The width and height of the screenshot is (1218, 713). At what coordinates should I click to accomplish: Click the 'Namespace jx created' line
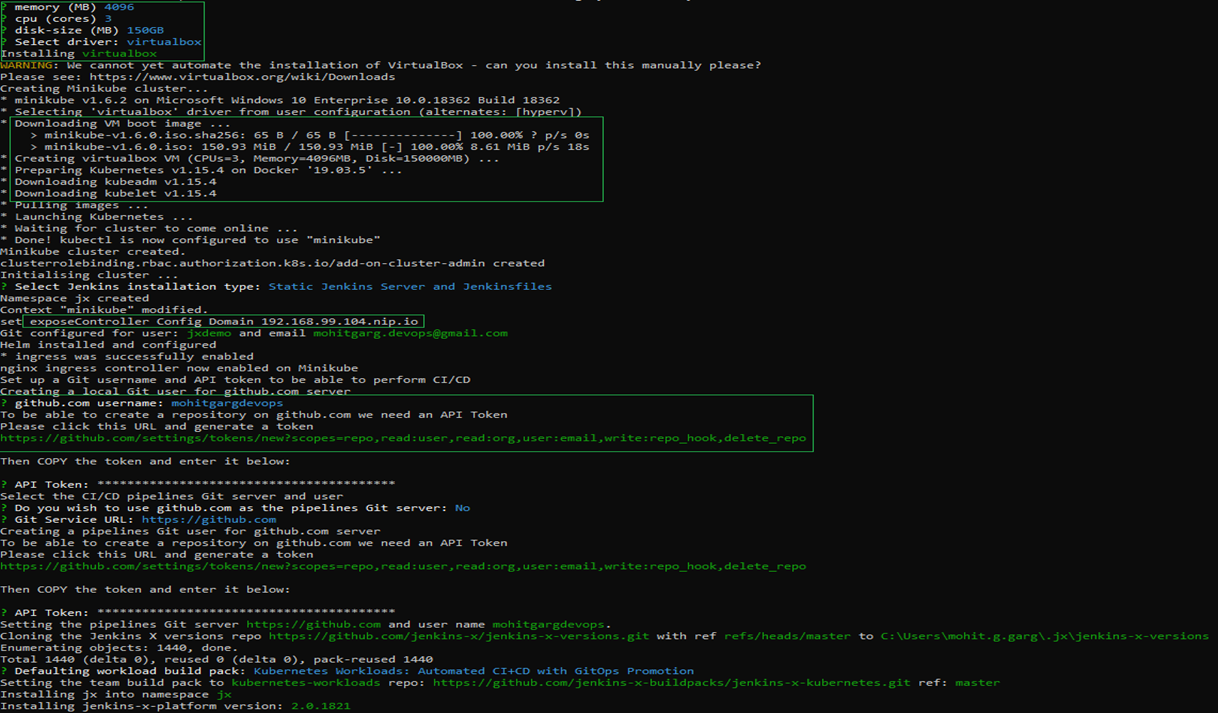pyautogui.click(x=74, y=298)
